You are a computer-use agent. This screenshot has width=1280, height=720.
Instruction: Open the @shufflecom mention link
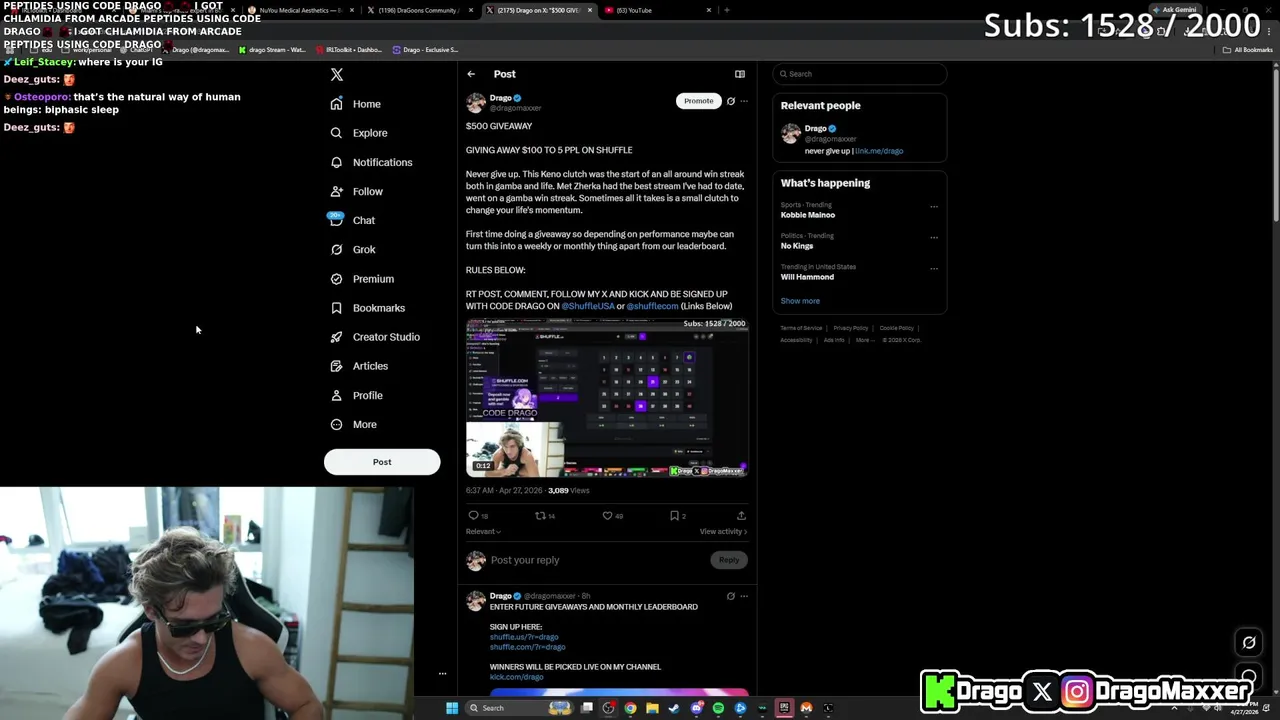pos(652,306)
